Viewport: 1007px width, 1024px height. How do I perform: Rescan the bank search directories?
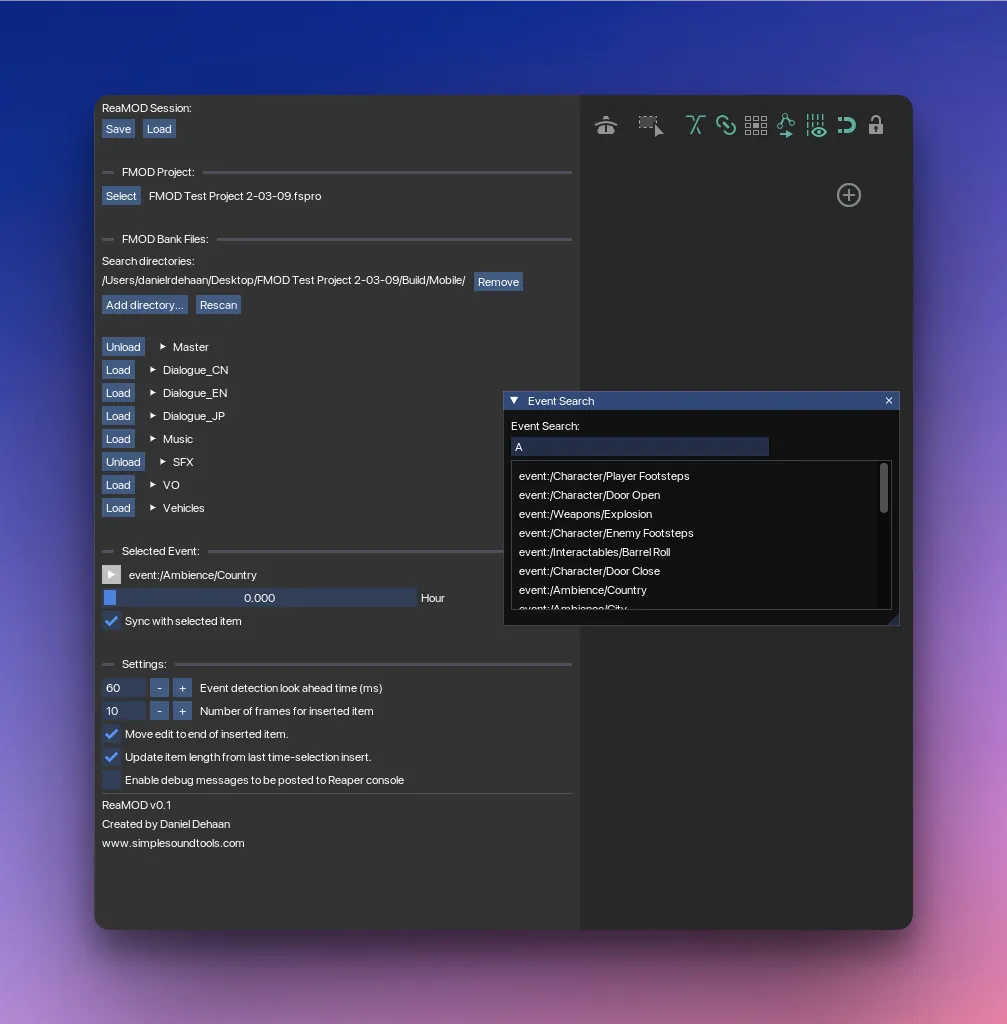point(218,305)
